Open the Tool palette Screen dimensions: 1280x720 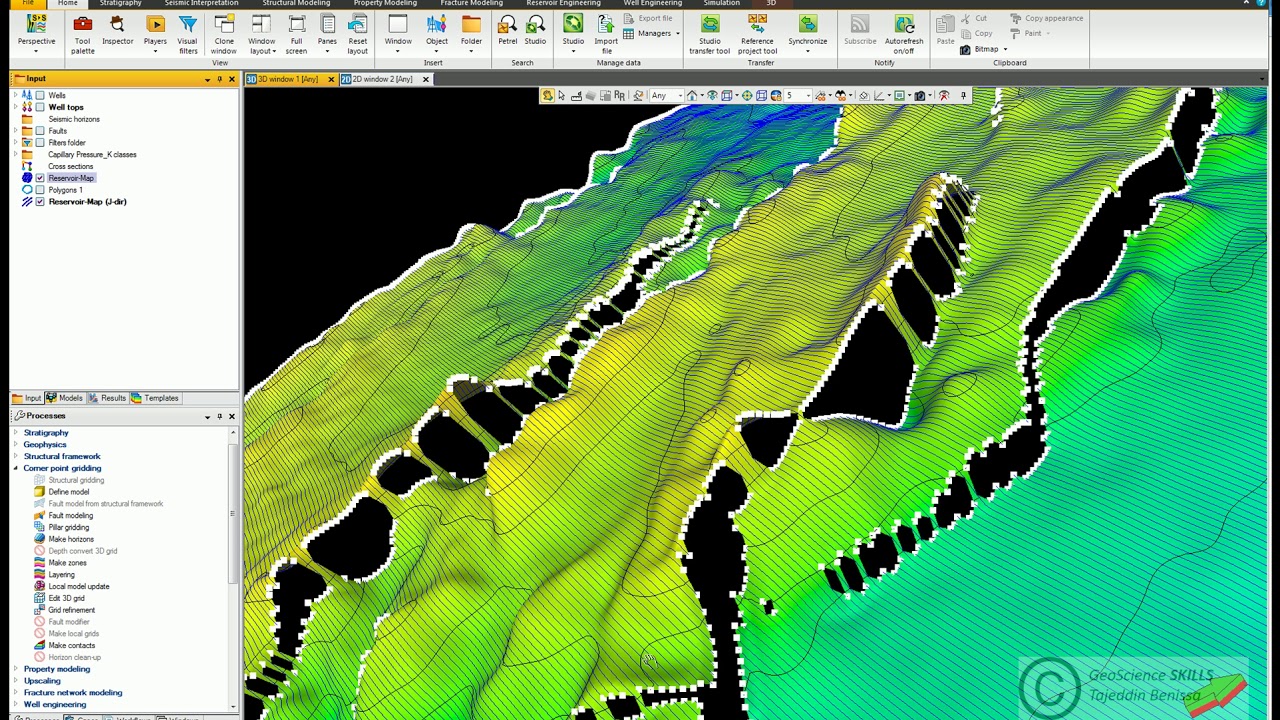point(83,34)
